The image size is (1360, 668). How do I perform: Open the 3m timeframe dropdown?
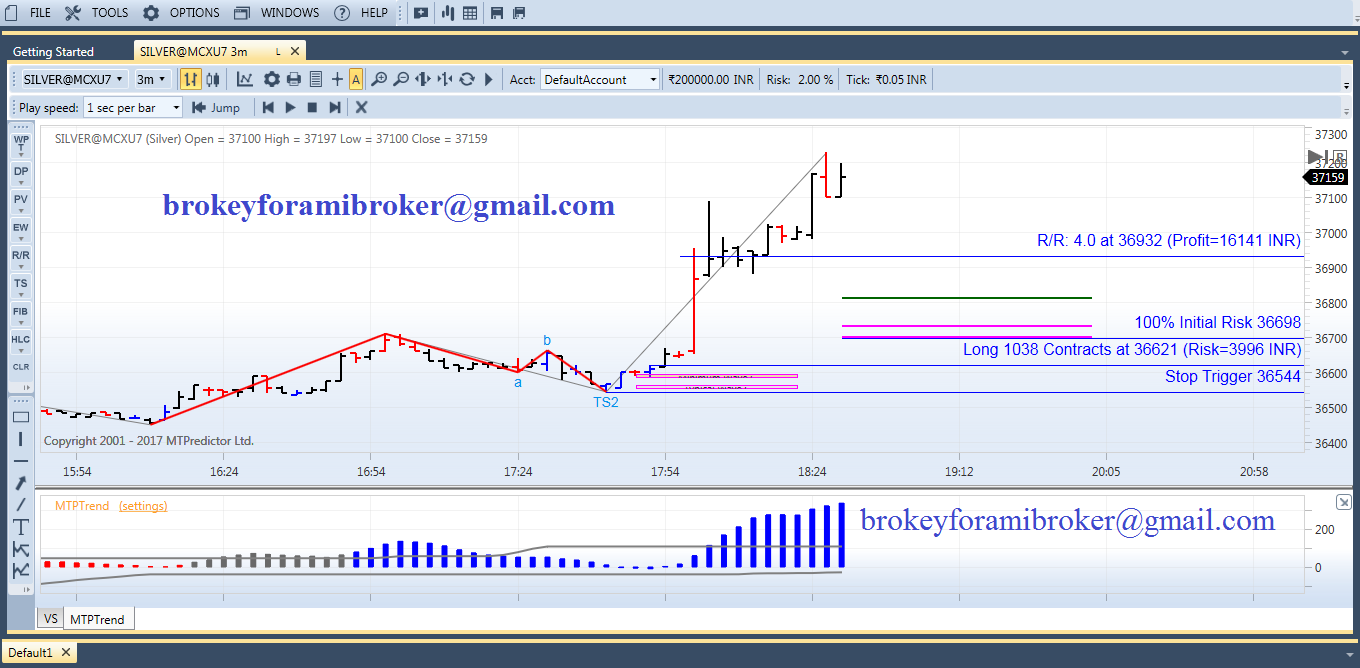coord(152,79)
